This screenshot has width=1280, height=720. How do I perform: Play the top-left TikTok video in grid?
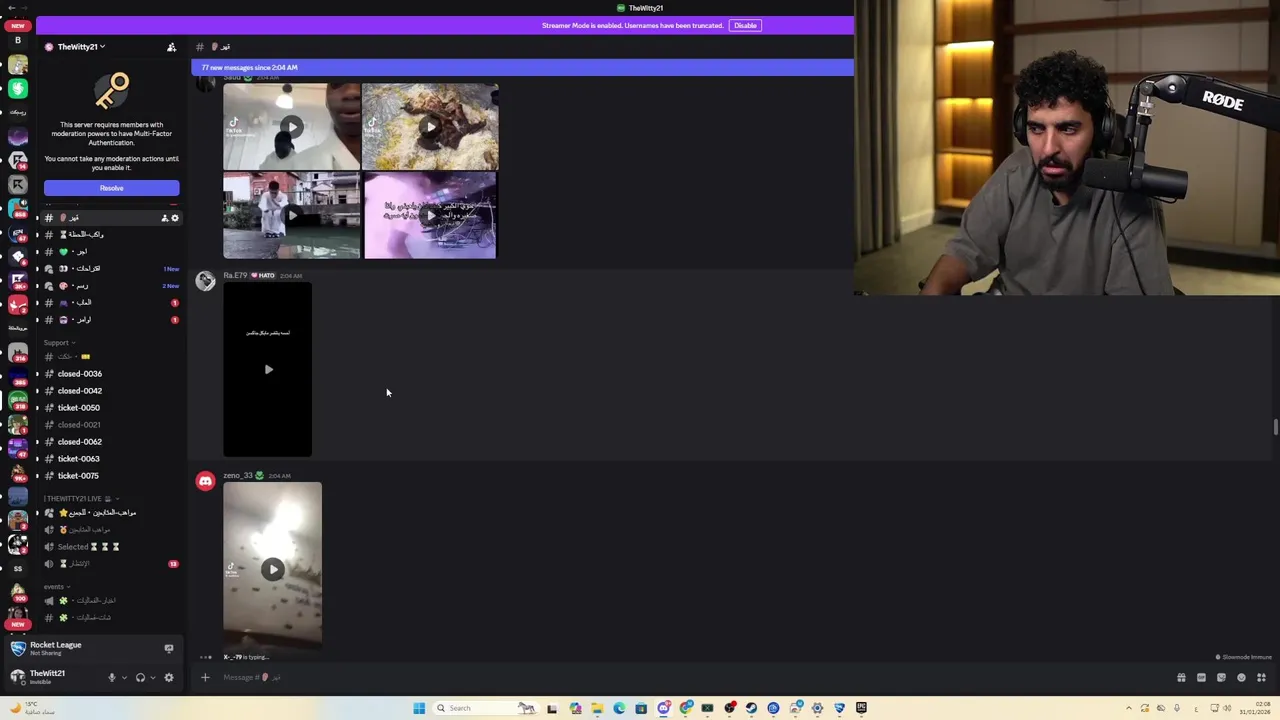[x=291, y=127]
